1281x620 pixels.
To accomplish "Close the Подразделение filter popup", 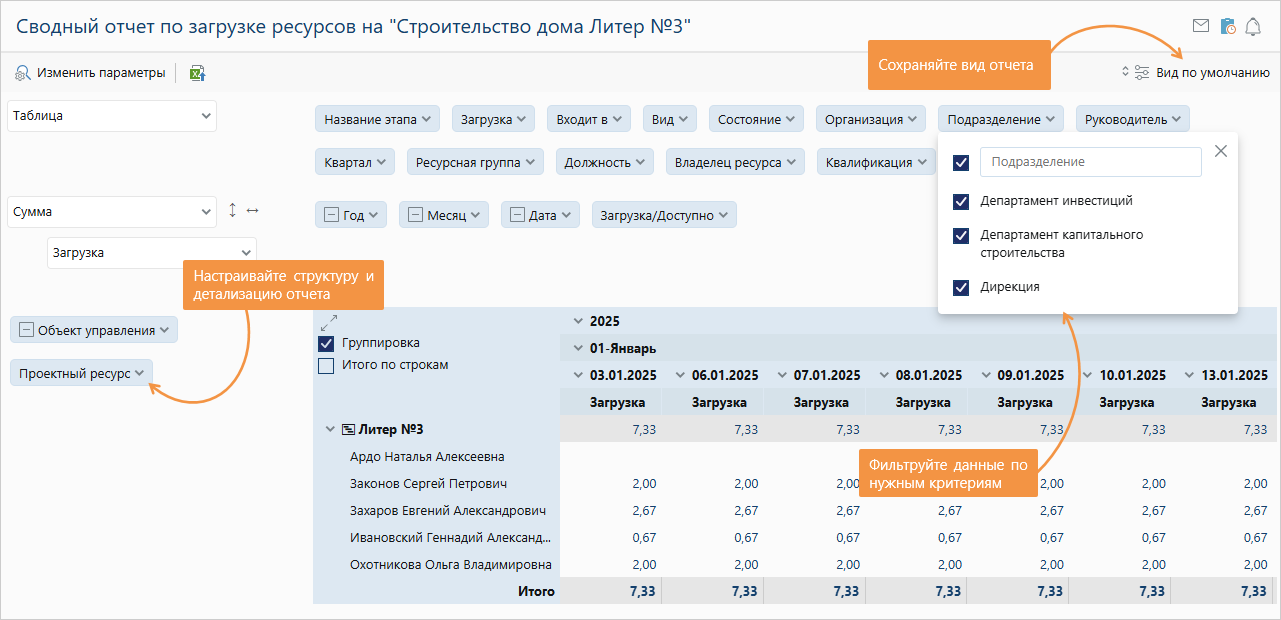I will pyautogui.click(x=1220, y=151).
